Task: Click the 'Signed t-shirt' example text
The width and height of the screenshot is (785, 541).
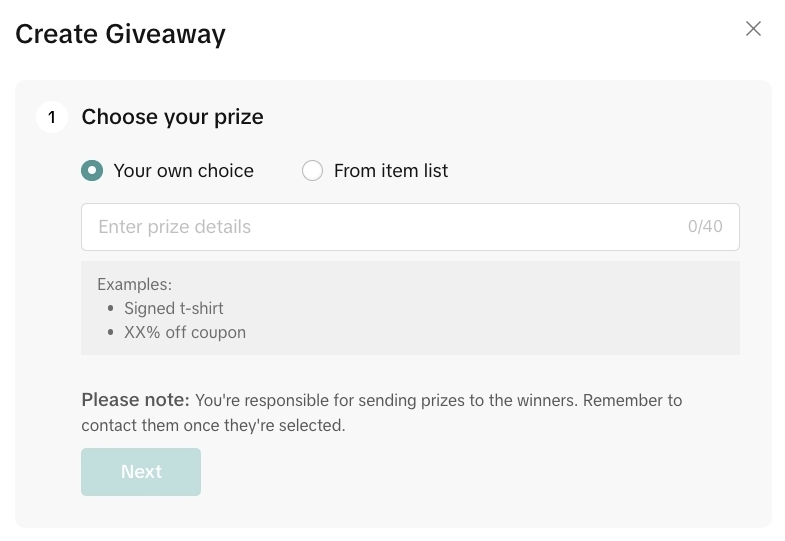Action: coord(174,308)
